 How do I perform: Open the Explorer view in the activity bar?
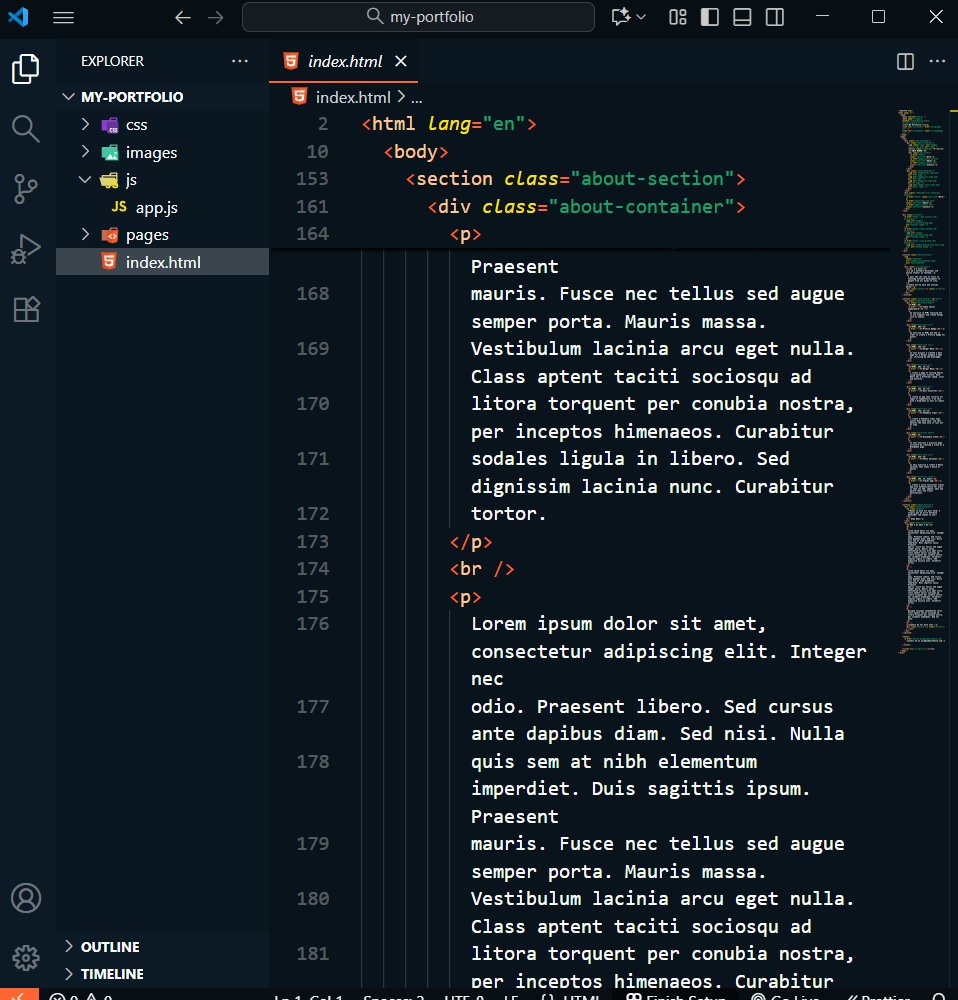[x=26, y=69]
